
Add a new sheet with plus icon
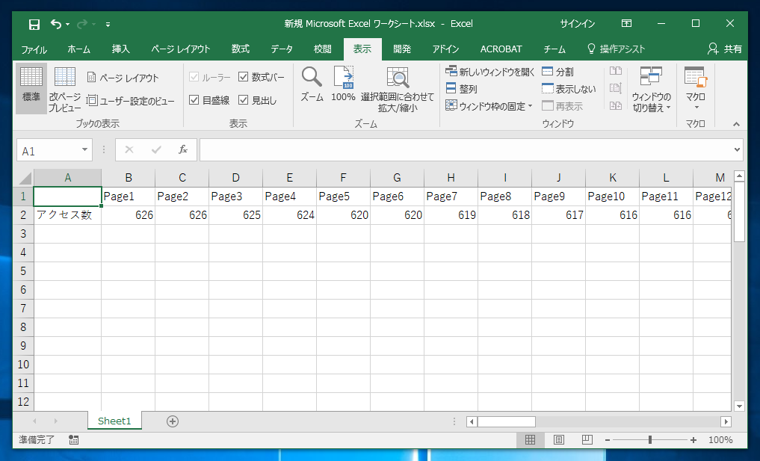tap(172, 421)
